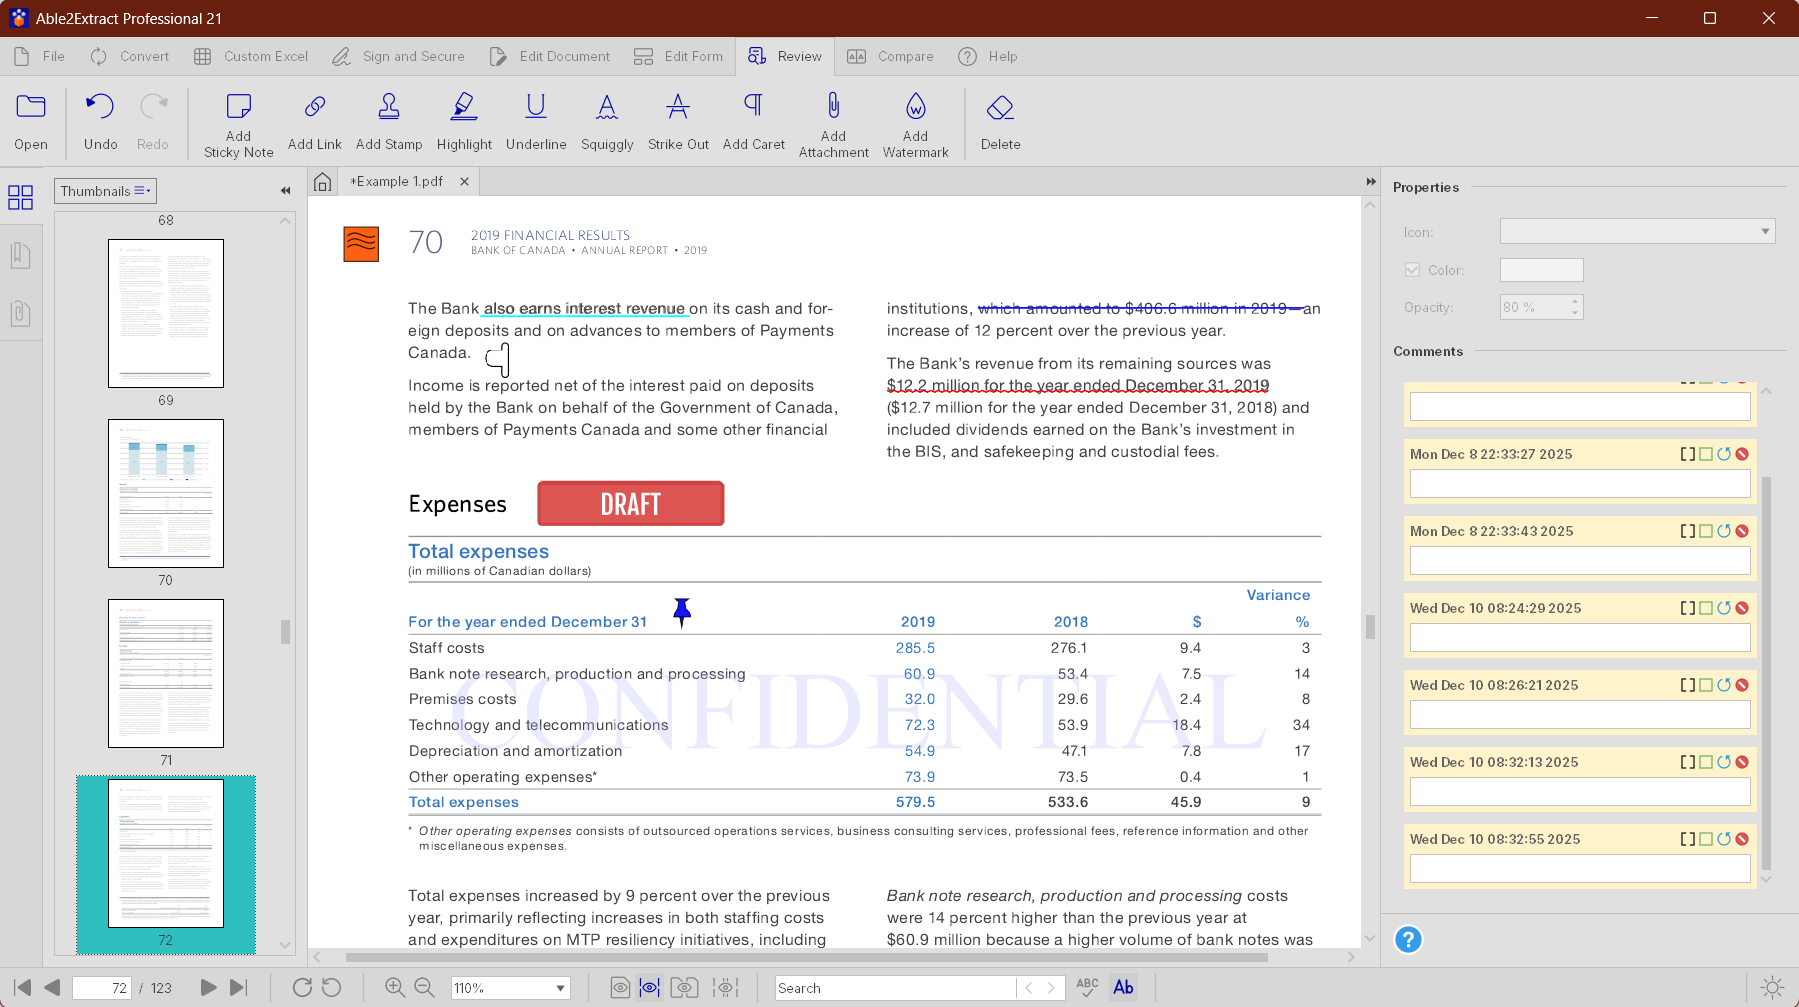
Task: Open the Edit Document tab
Action: (550, 57)
